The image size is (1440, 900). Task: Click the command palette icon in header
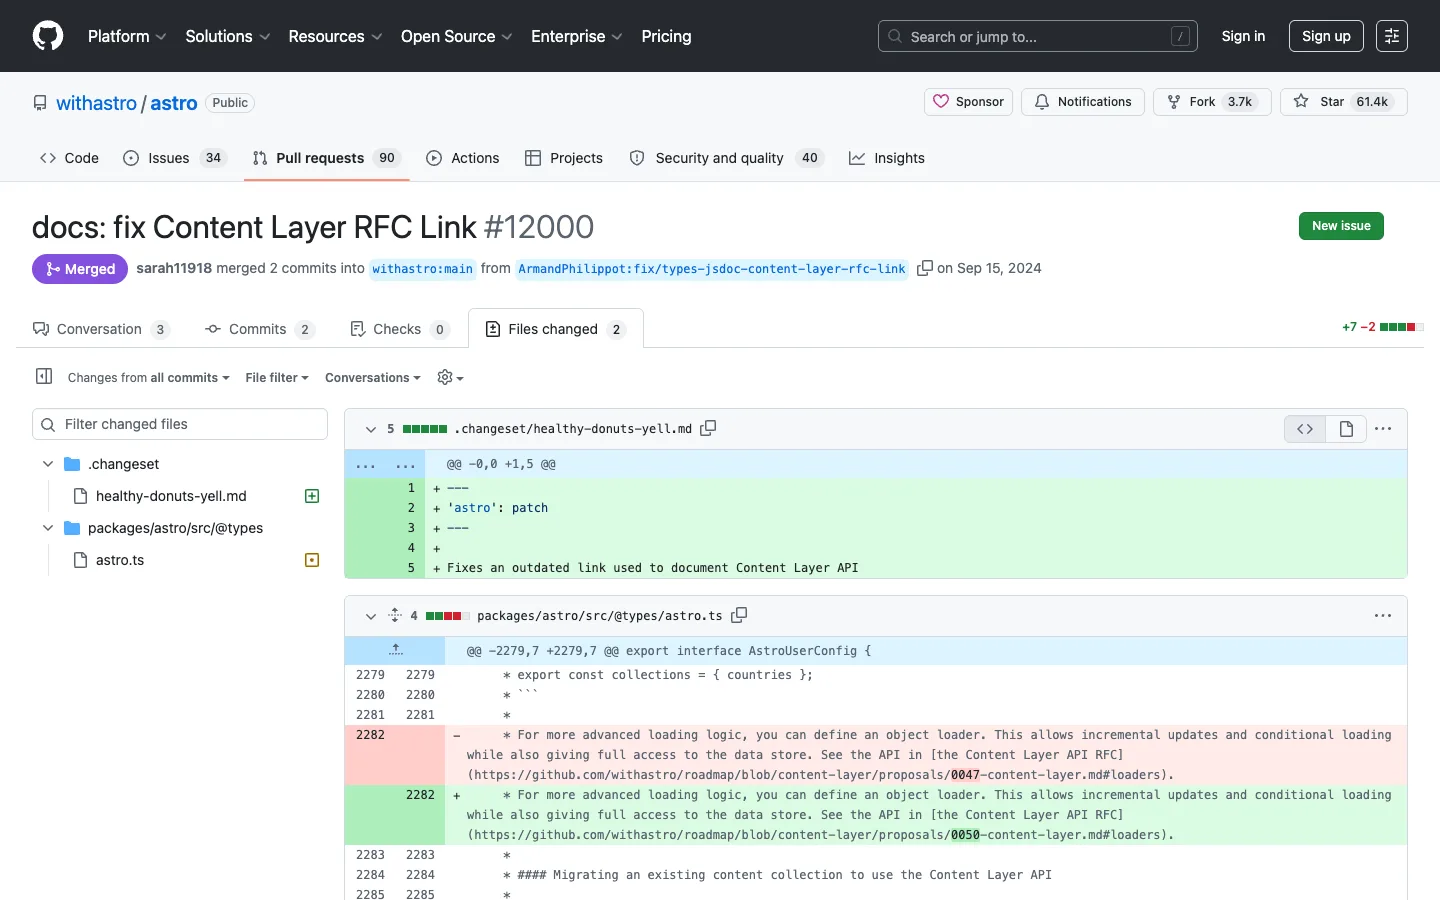tap(1392, 36)
